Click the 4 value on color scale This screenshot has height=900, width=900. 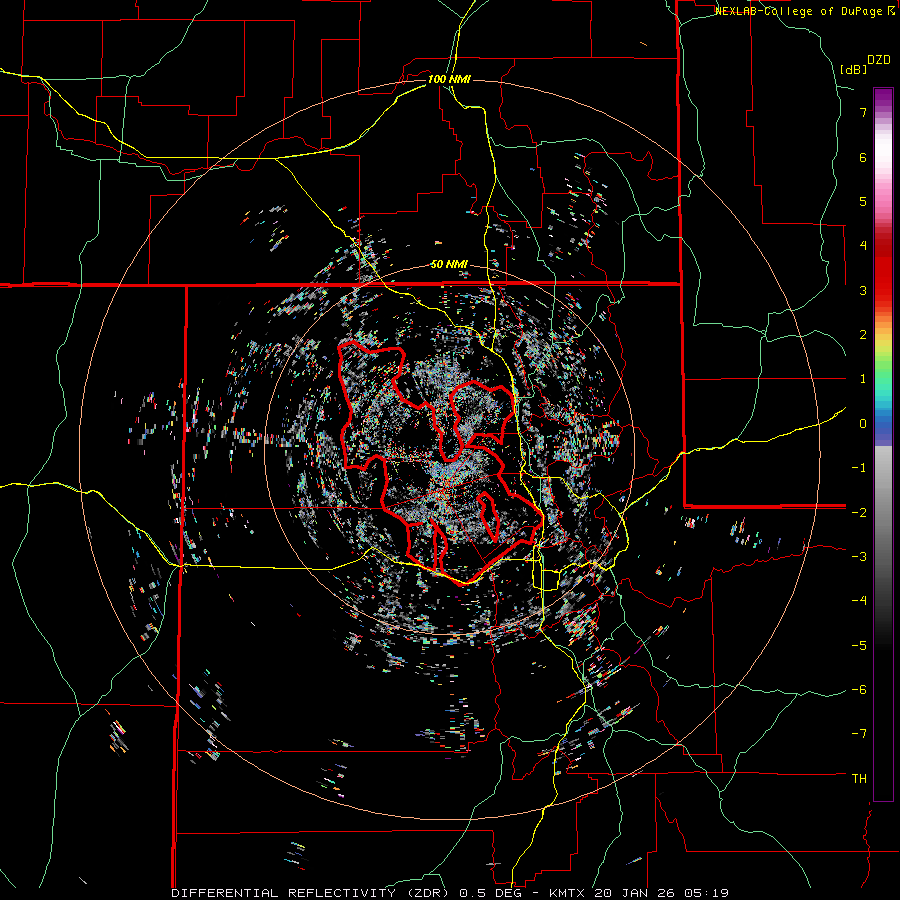click(x=863, y=246)
